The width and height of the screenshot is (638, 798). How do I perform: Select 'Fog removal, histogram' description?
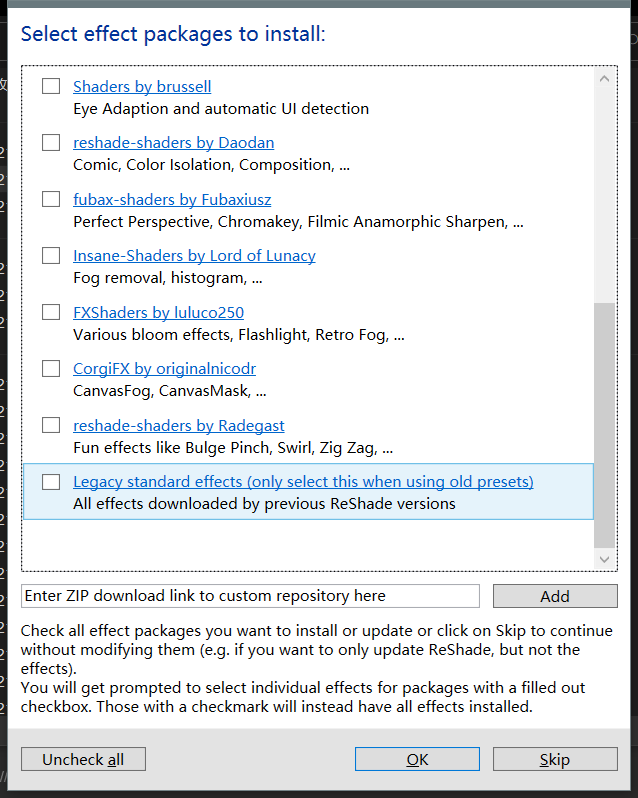(x=167, y=278)
